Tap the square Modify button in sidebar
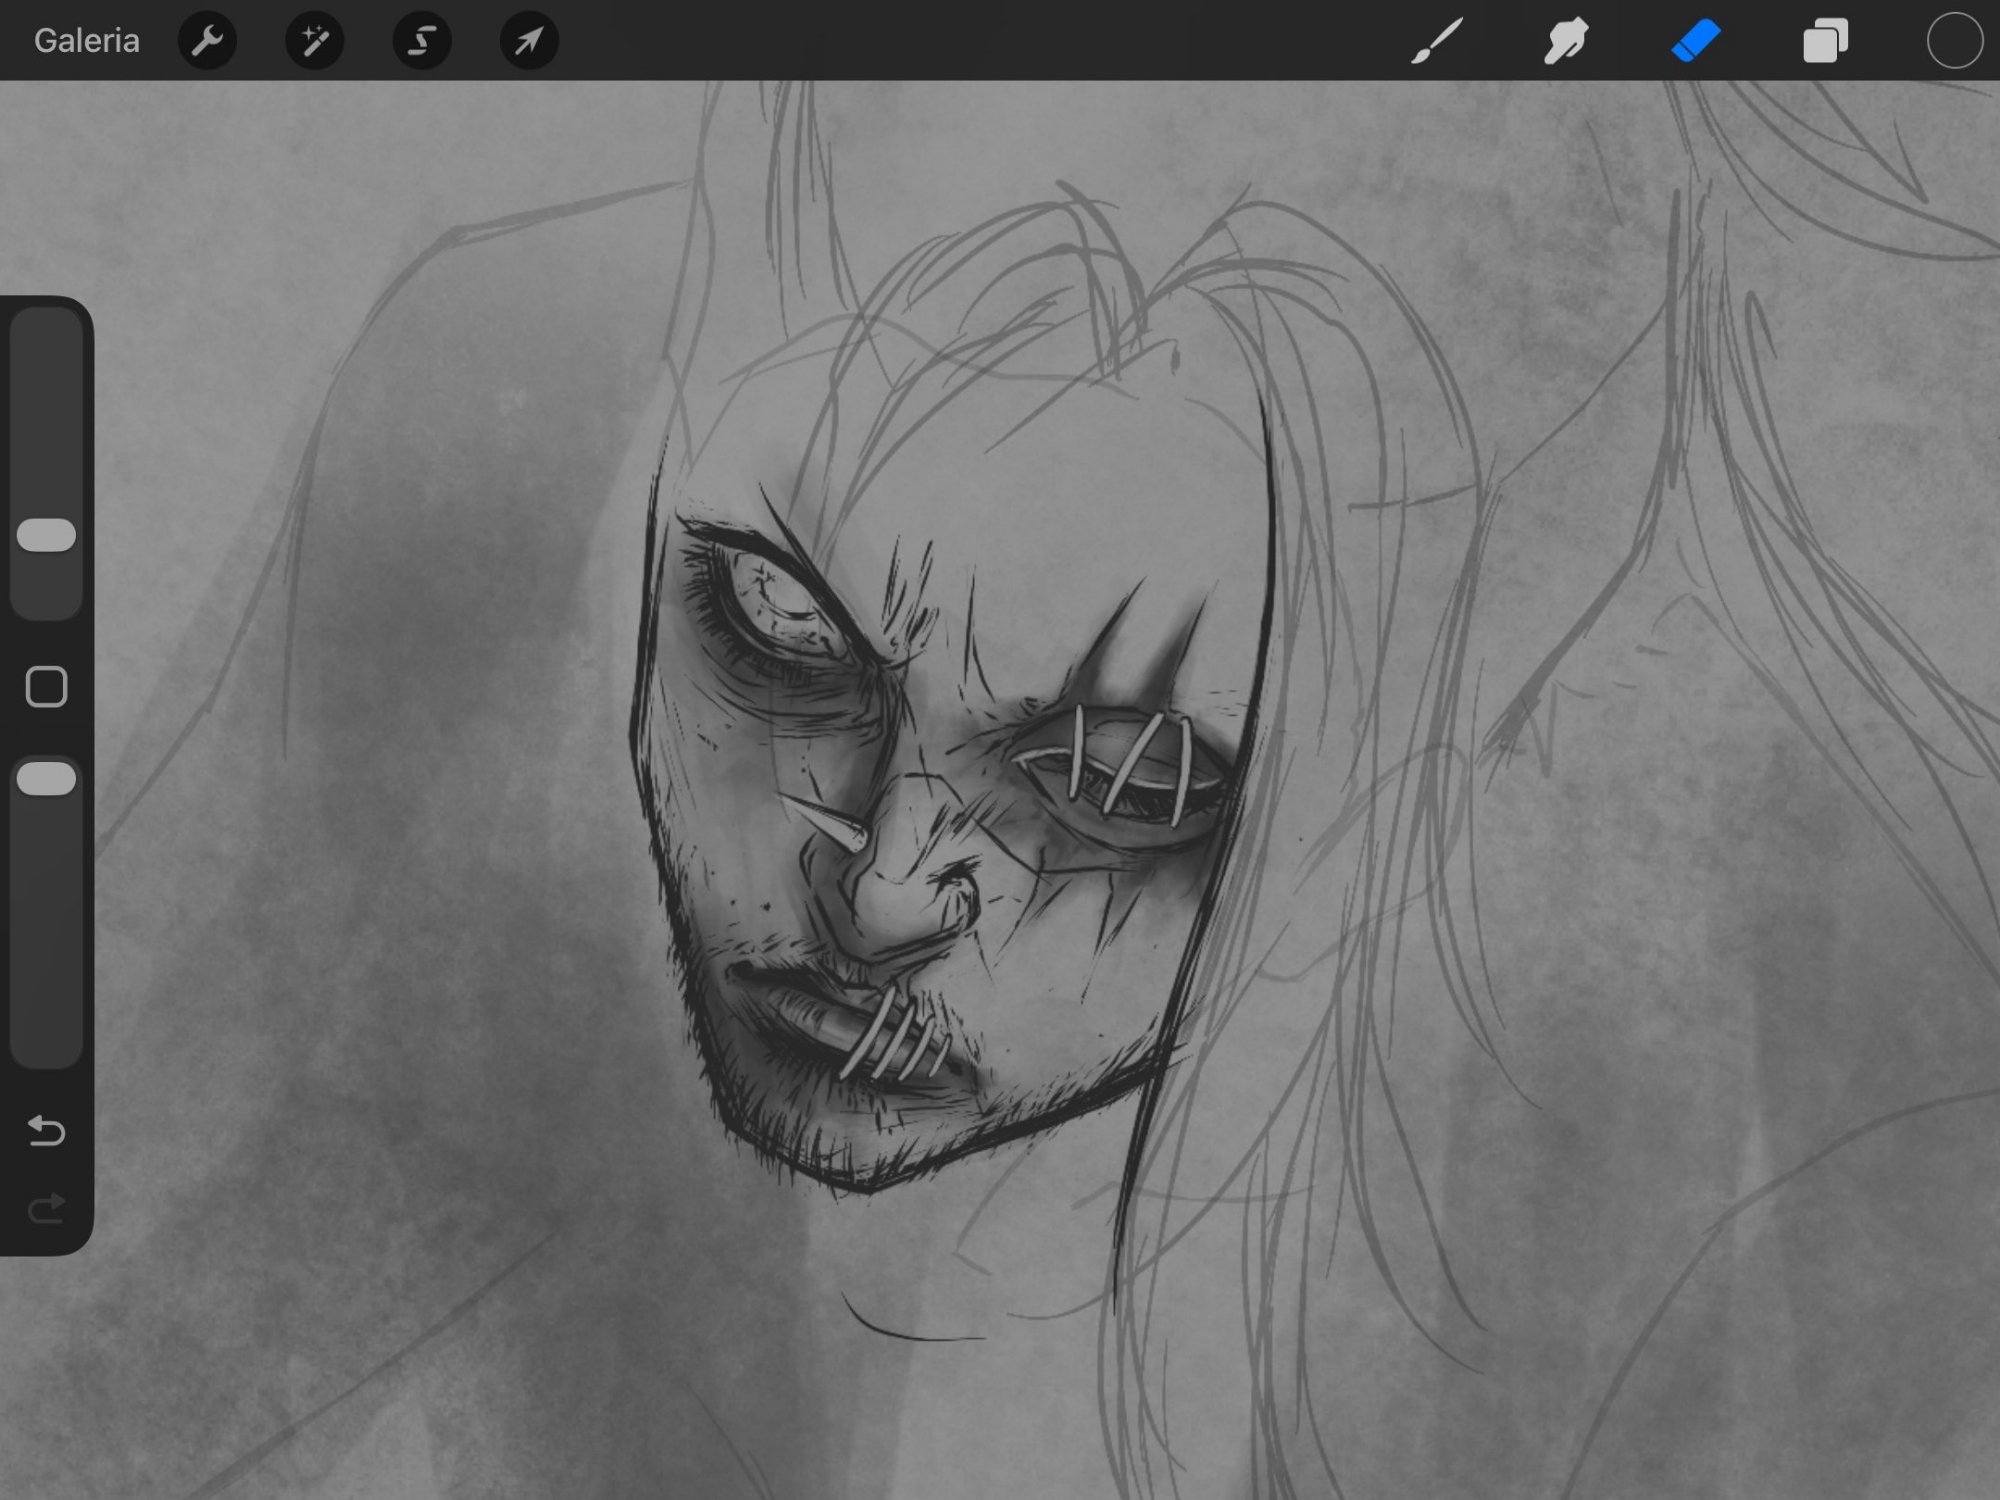The width and height of the screenshot is (2000, 1500). [x=46, y=687]
